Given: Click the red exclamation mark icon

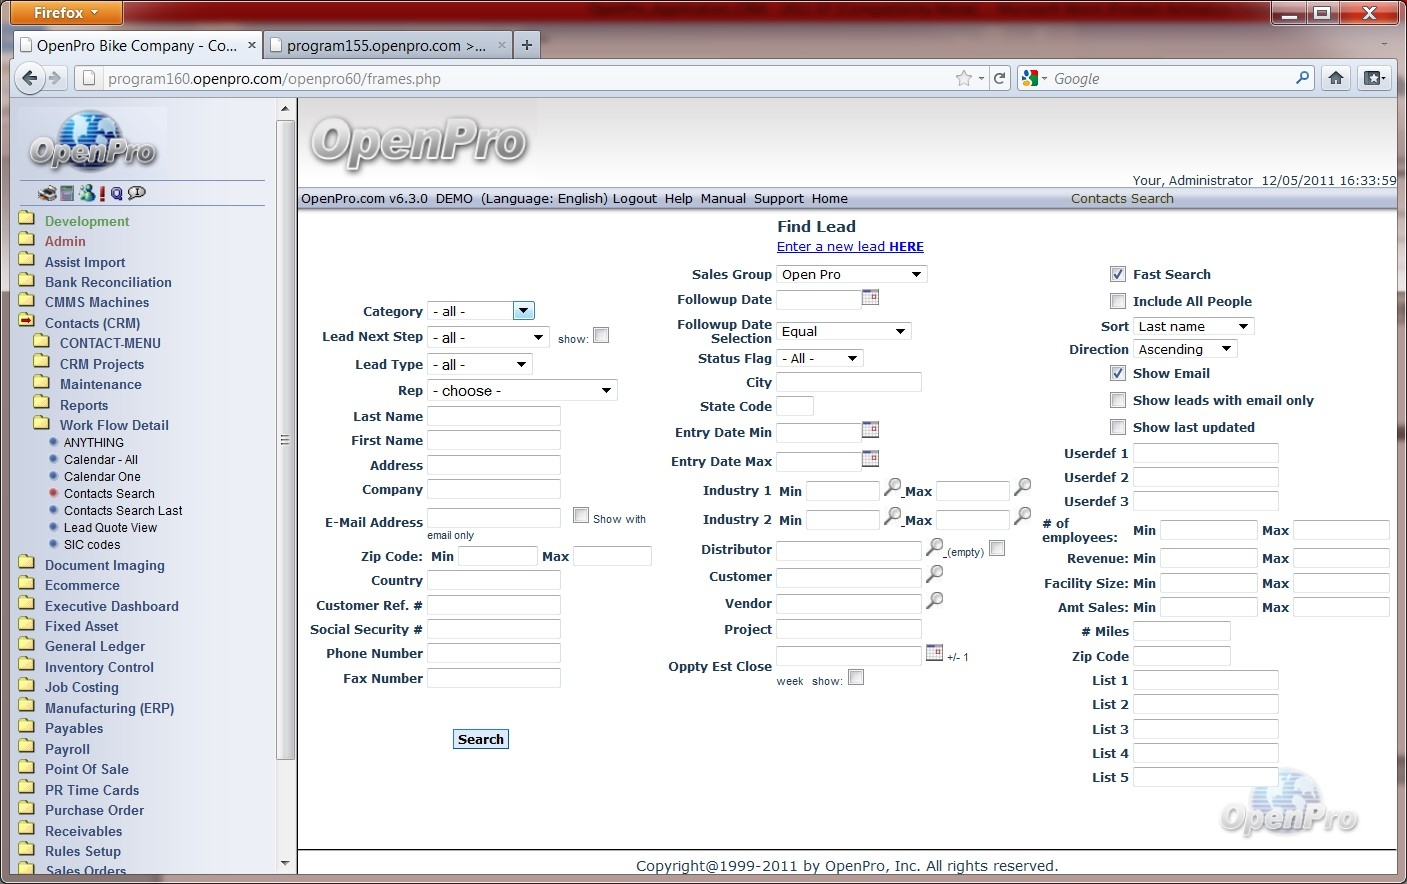Looking at the screenshot, I should tap(102, 193).
